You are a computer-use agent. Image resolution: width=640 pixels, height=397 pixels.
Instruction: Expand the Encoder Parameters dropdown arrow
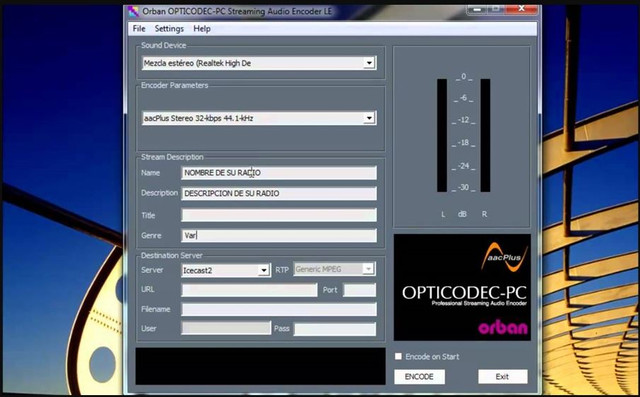[x=369, y=118]
